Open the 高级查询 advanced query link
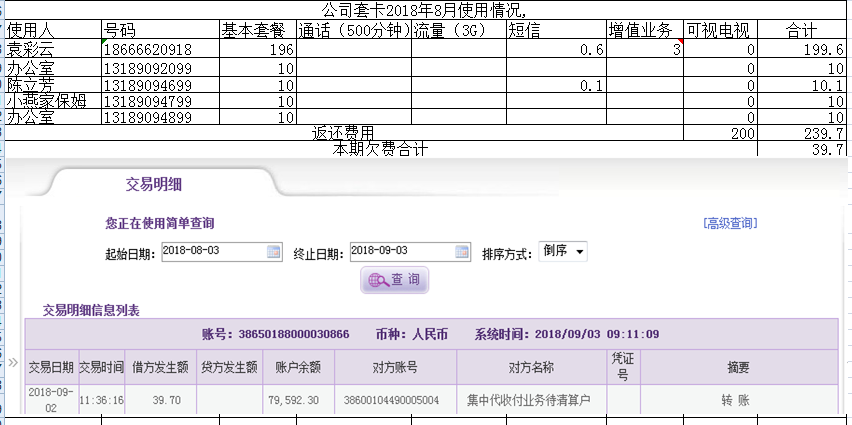The height and width of the screenshot is (425, 852). (x=730, y=223)
